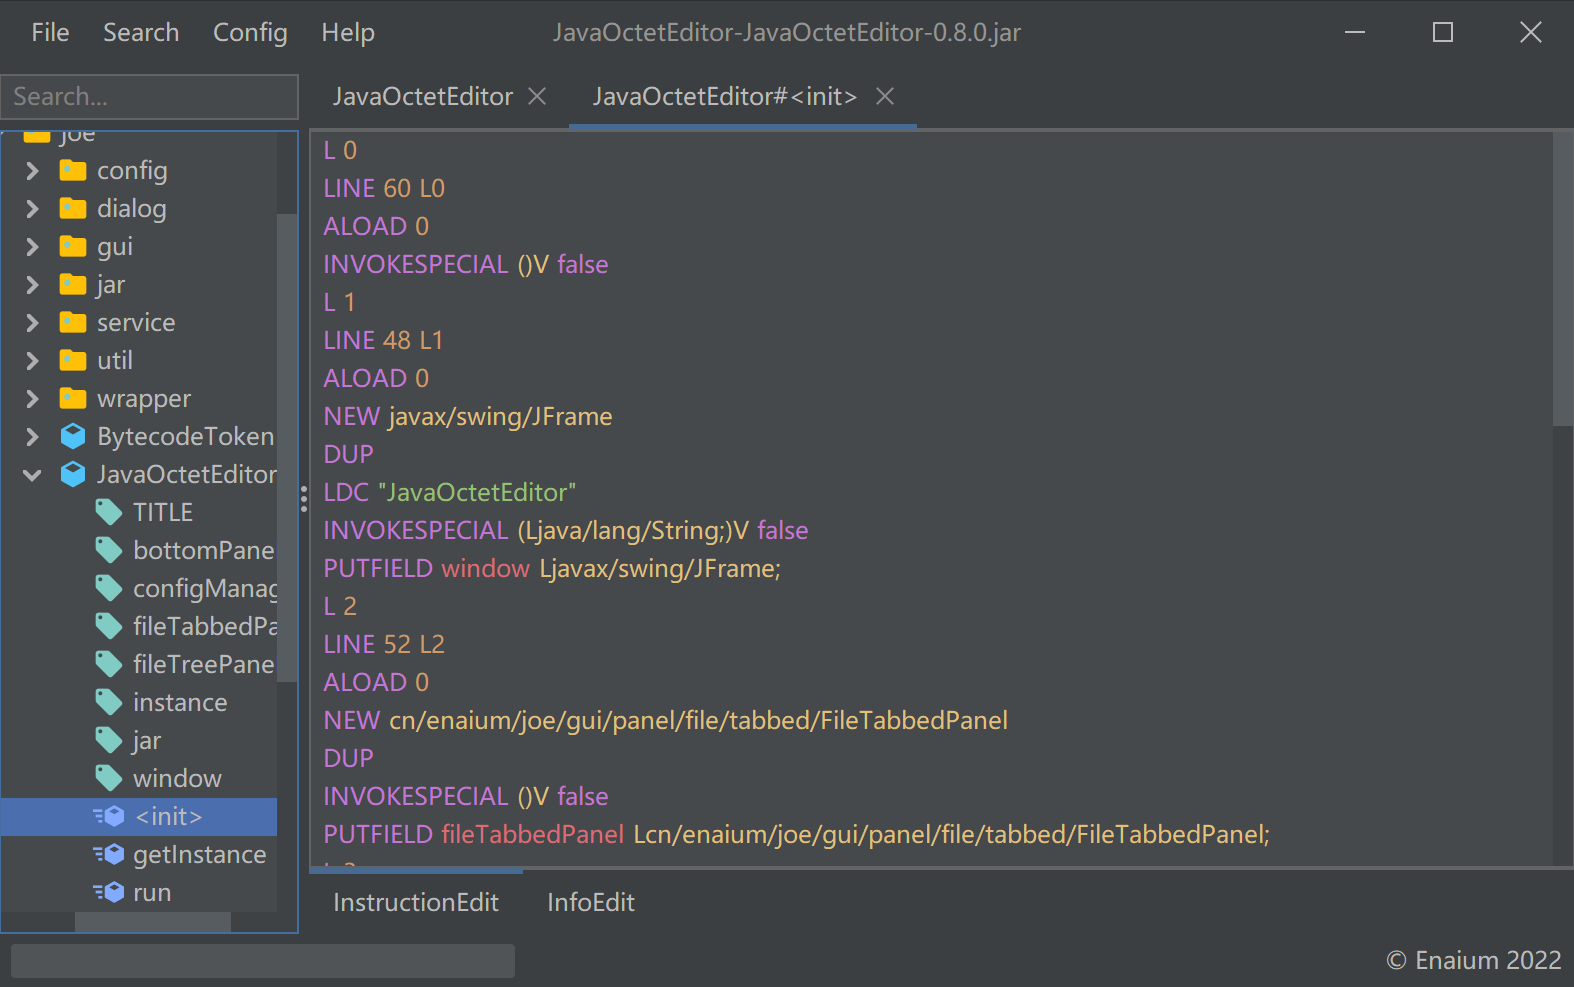Screen dimensions: 1574x987
Task: Collapse the JavaOctetEditor class node
Action: (32, 475)
